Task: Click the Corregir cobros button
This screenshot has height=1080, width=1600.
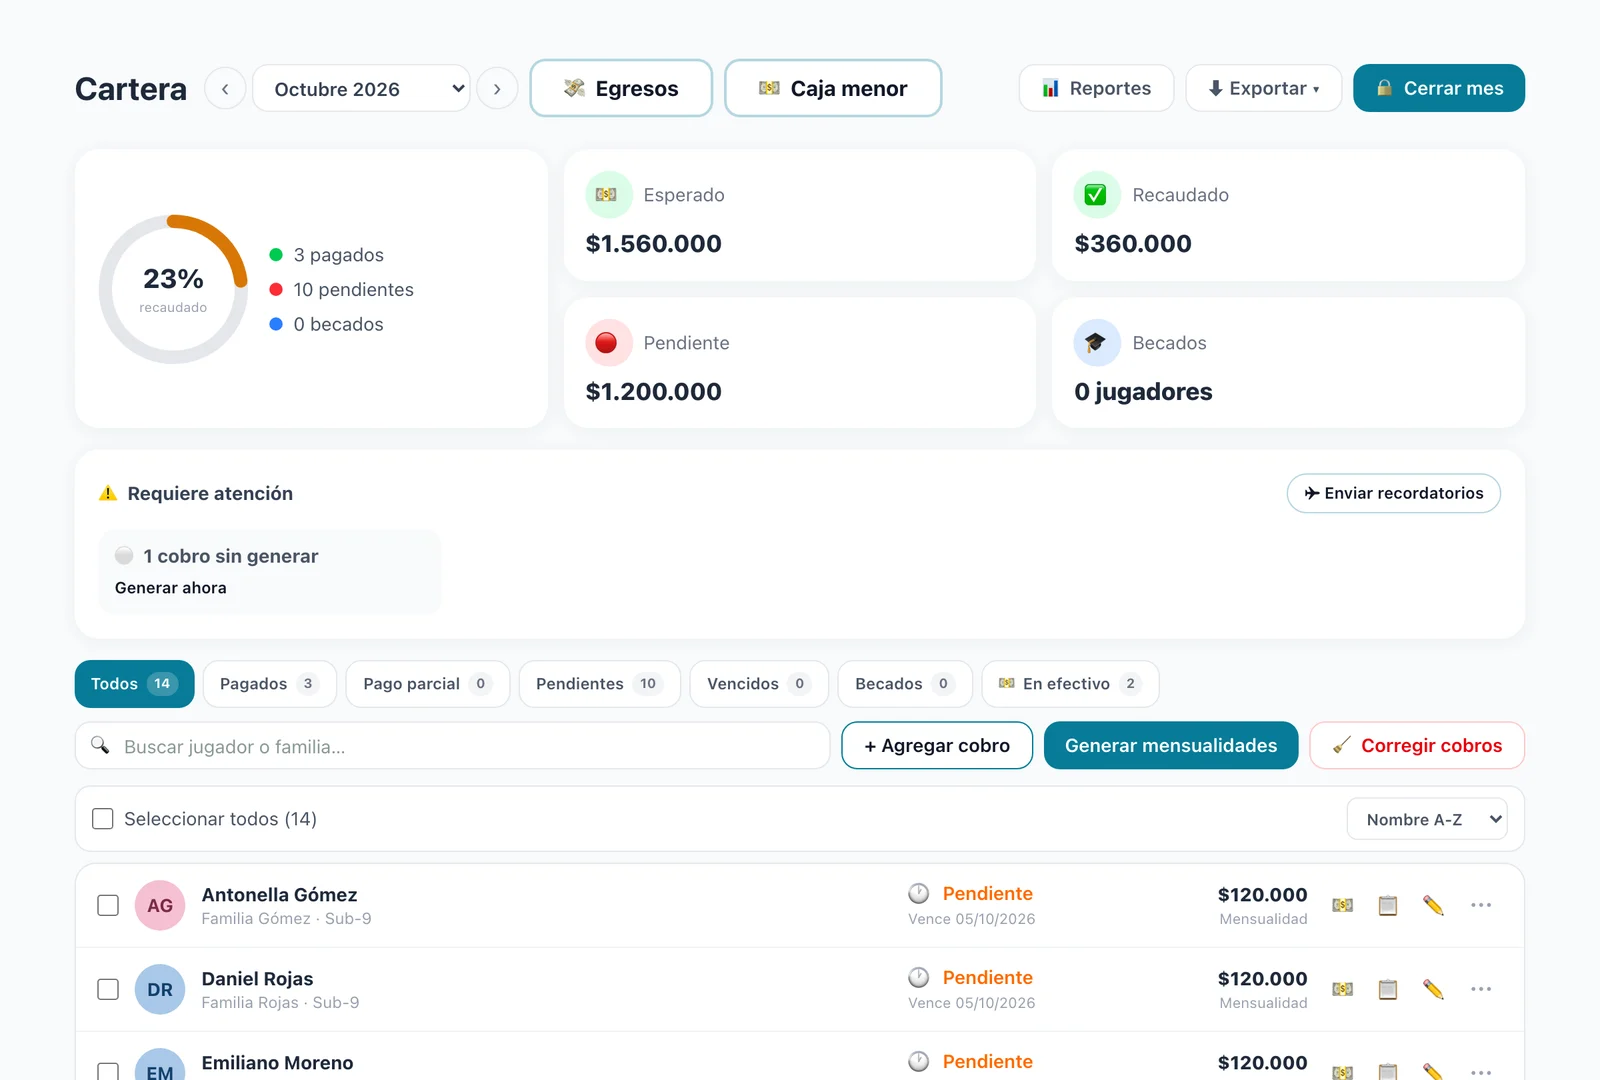Action: (x=1417, y=746)
